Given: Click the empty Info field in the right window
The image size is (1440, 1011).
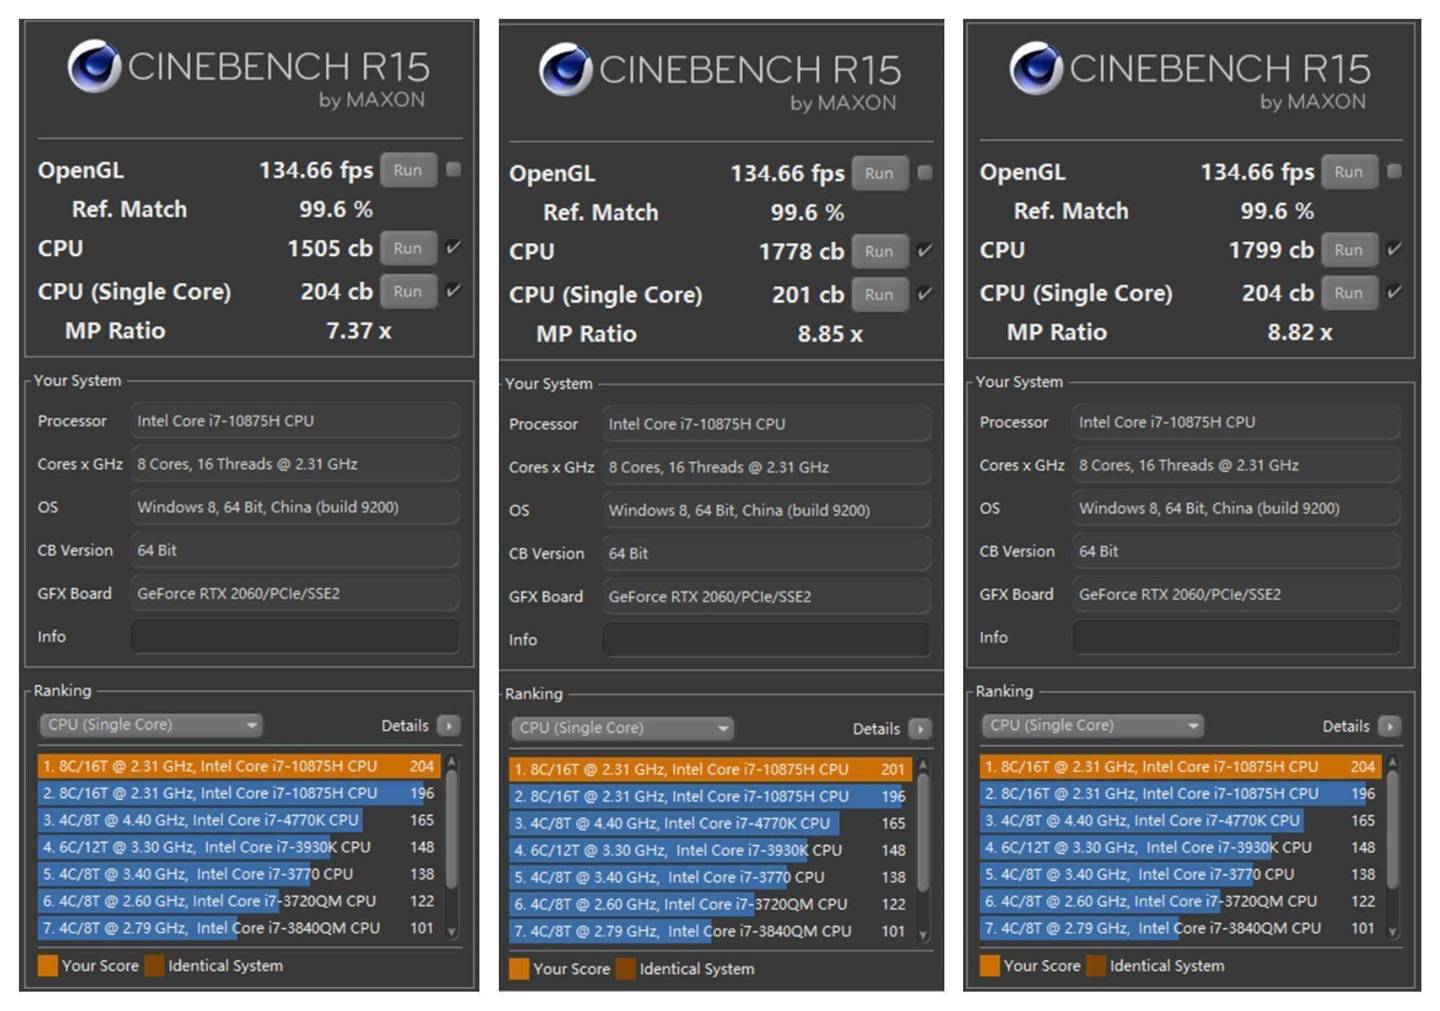Looking at the screenshot, I should tap(1236, 637).
